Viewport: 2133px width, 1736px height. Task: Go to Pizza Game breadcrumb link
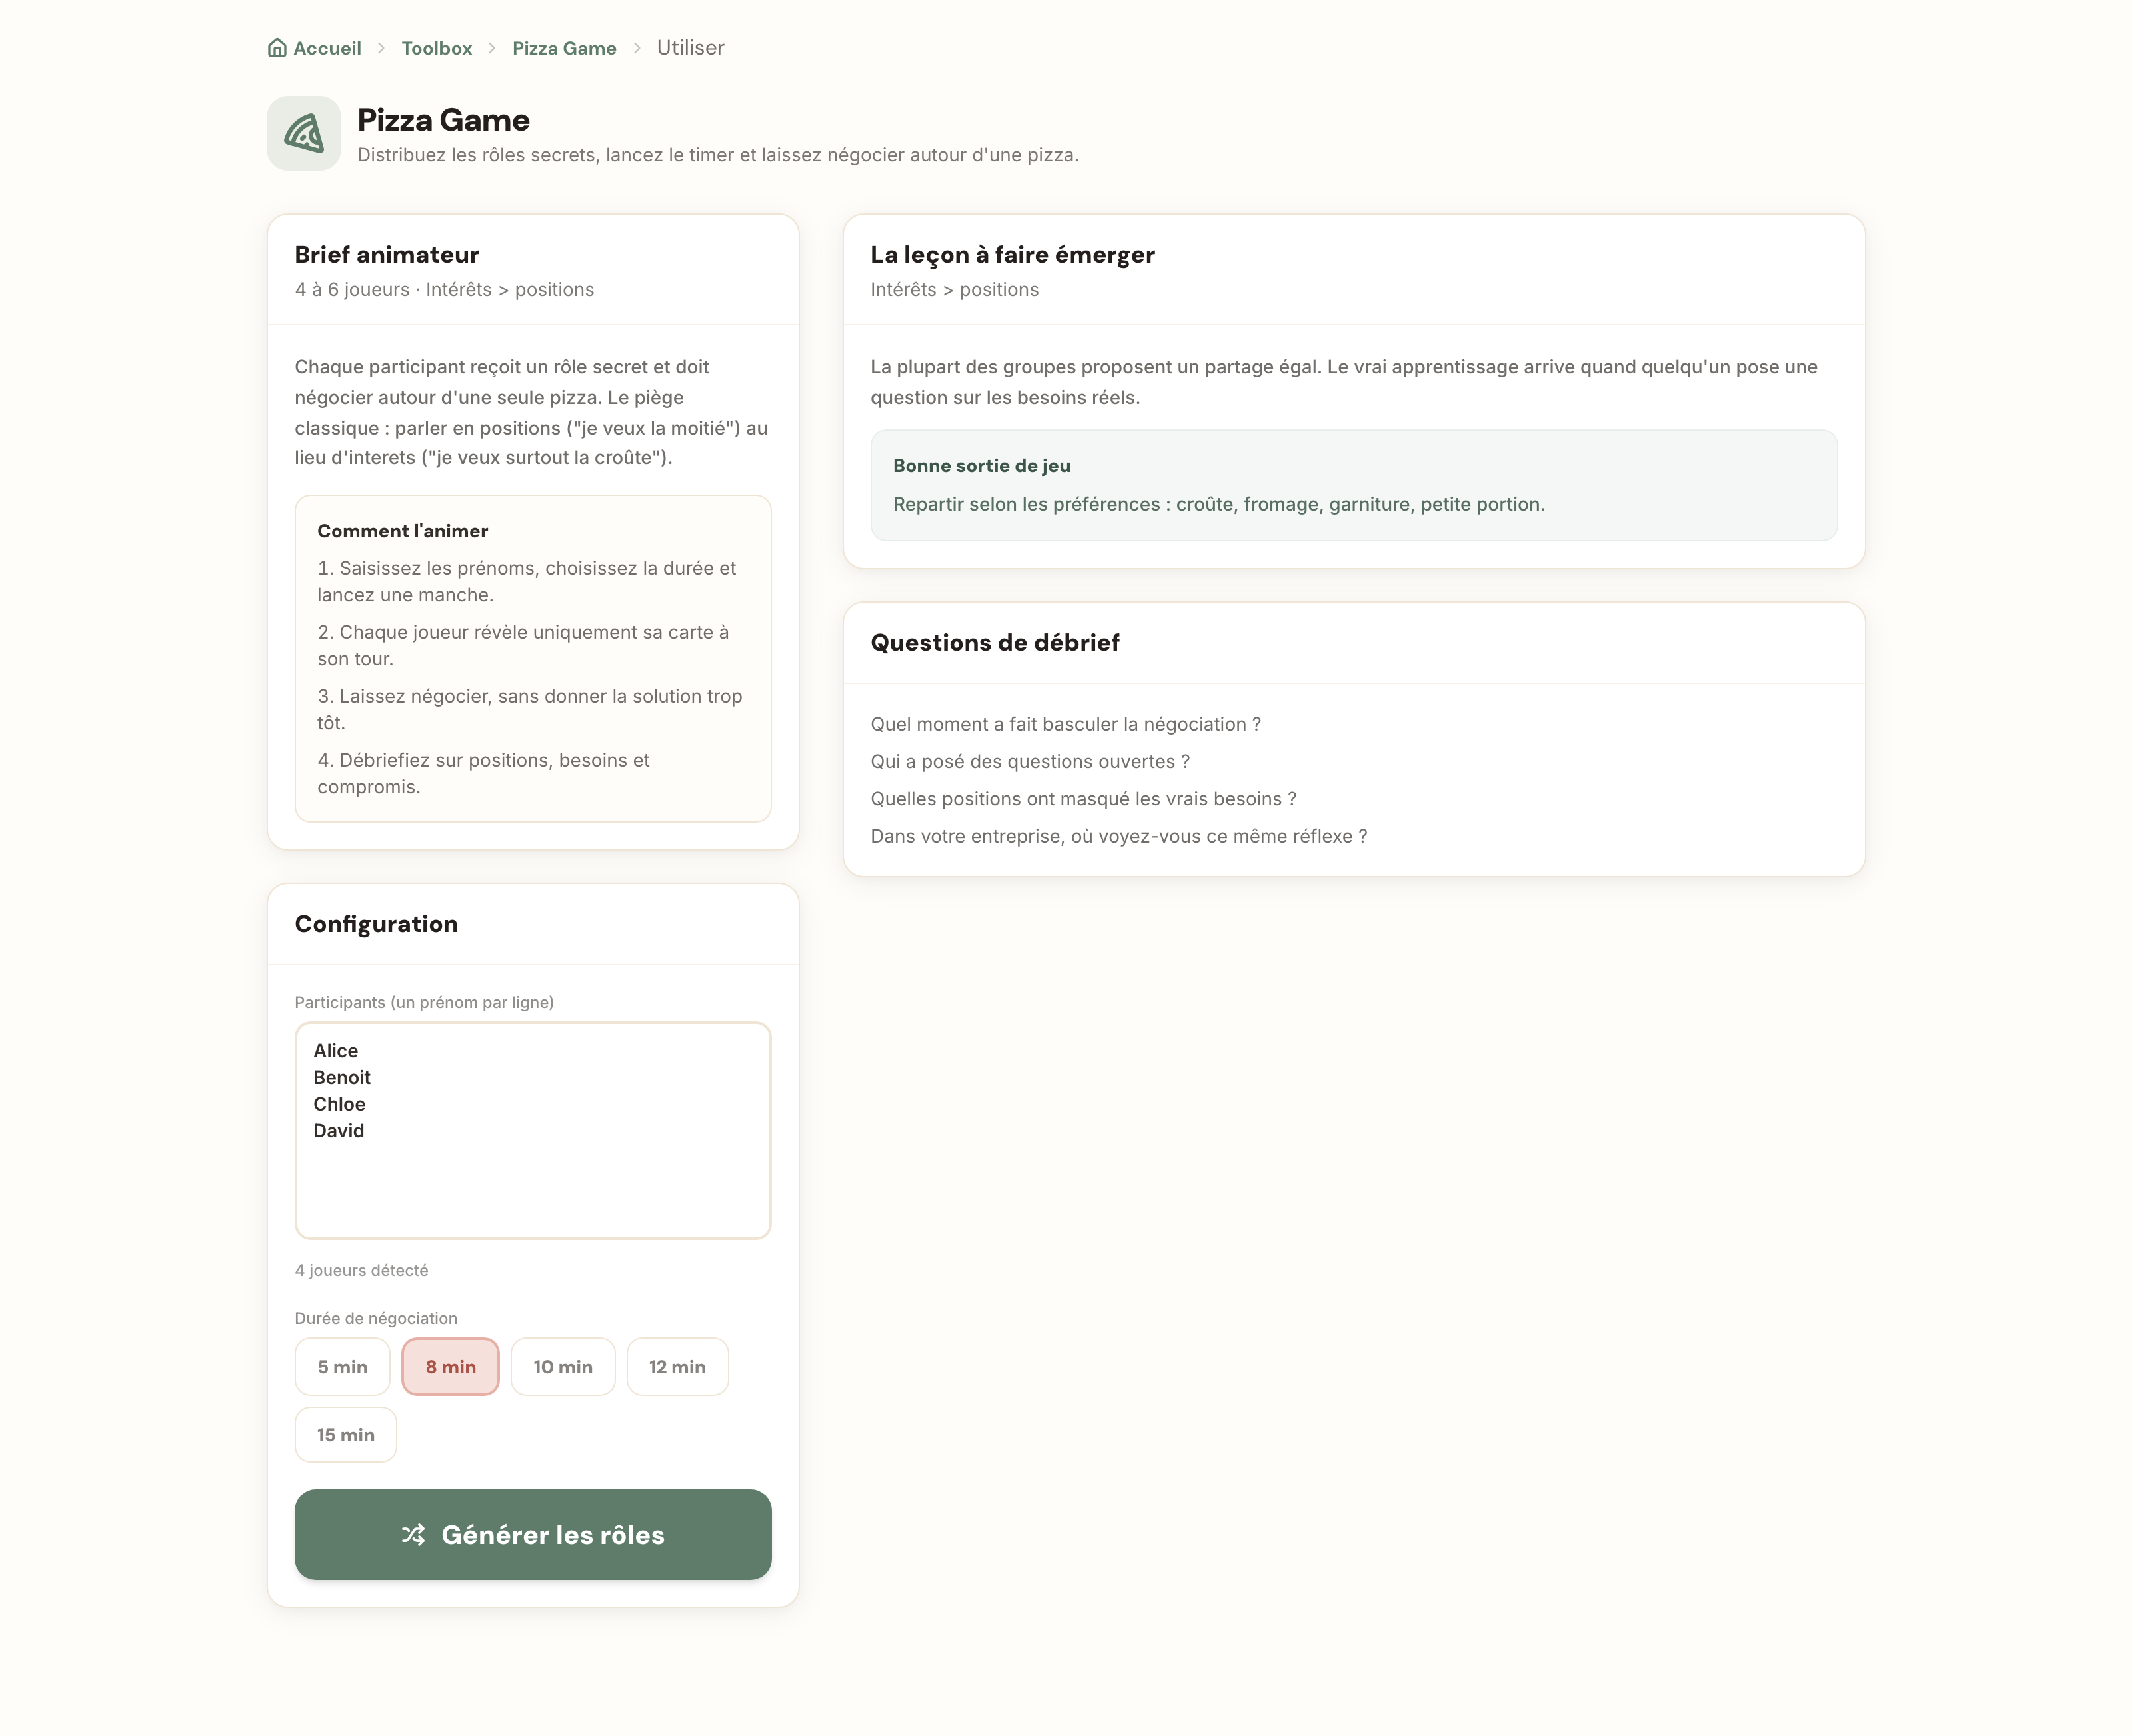pyautogui.click(x=564, y=48)
